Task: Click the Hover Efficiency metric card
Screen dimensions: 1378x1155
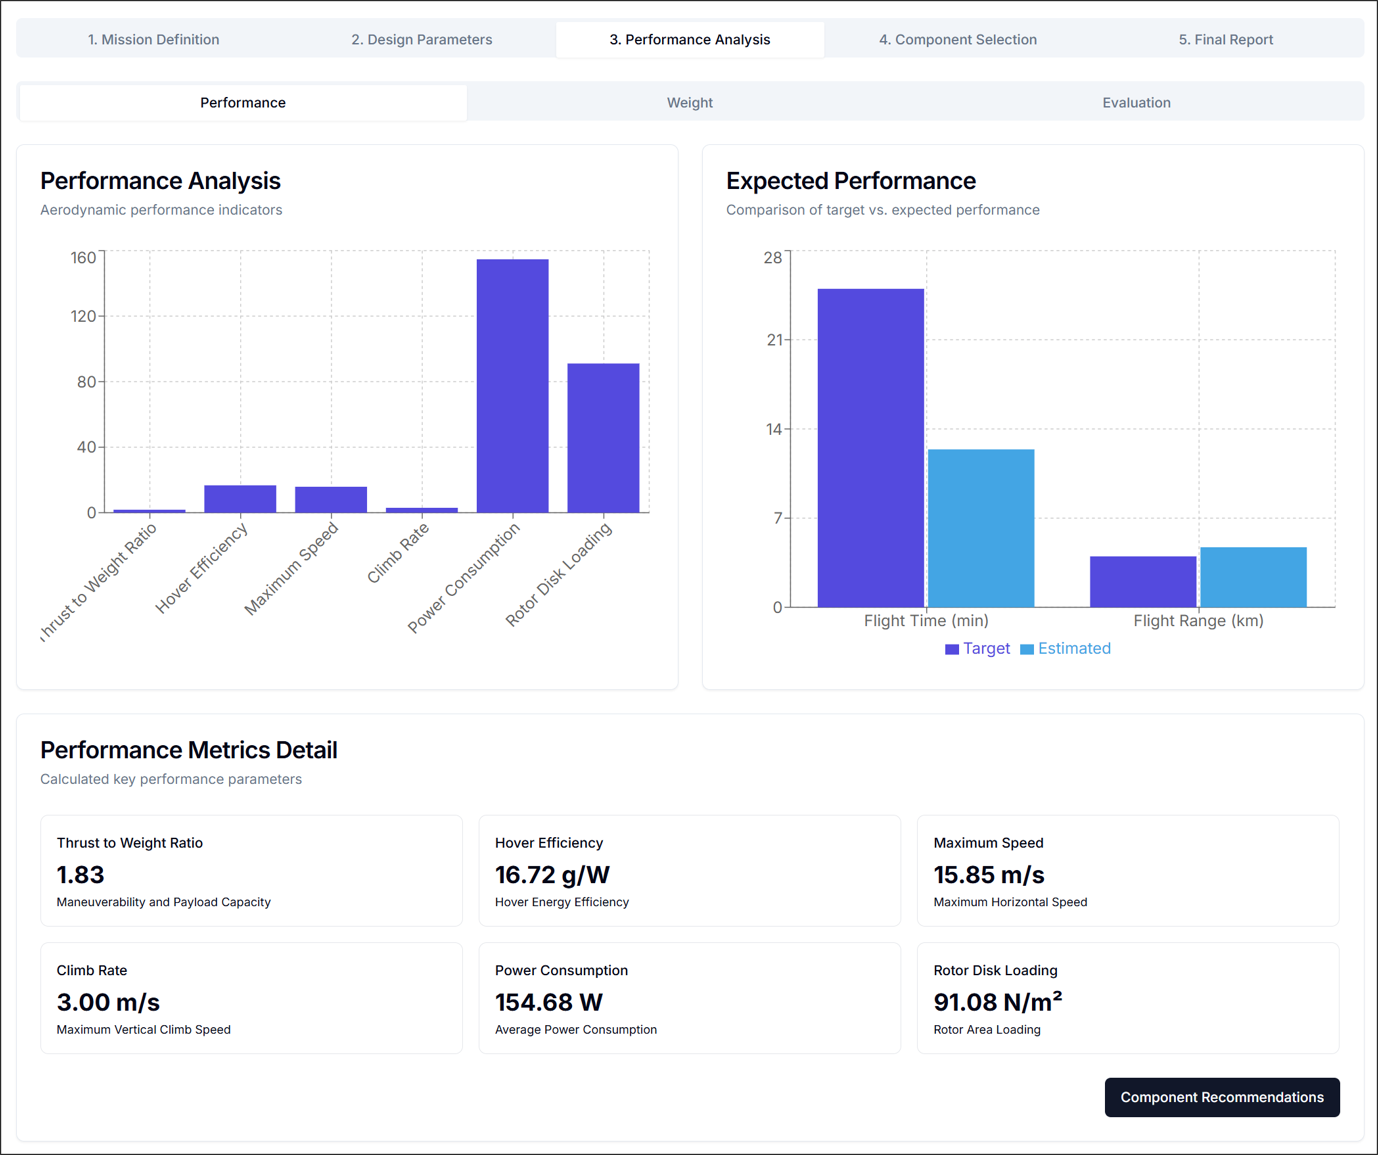Action: coord(689,870)
